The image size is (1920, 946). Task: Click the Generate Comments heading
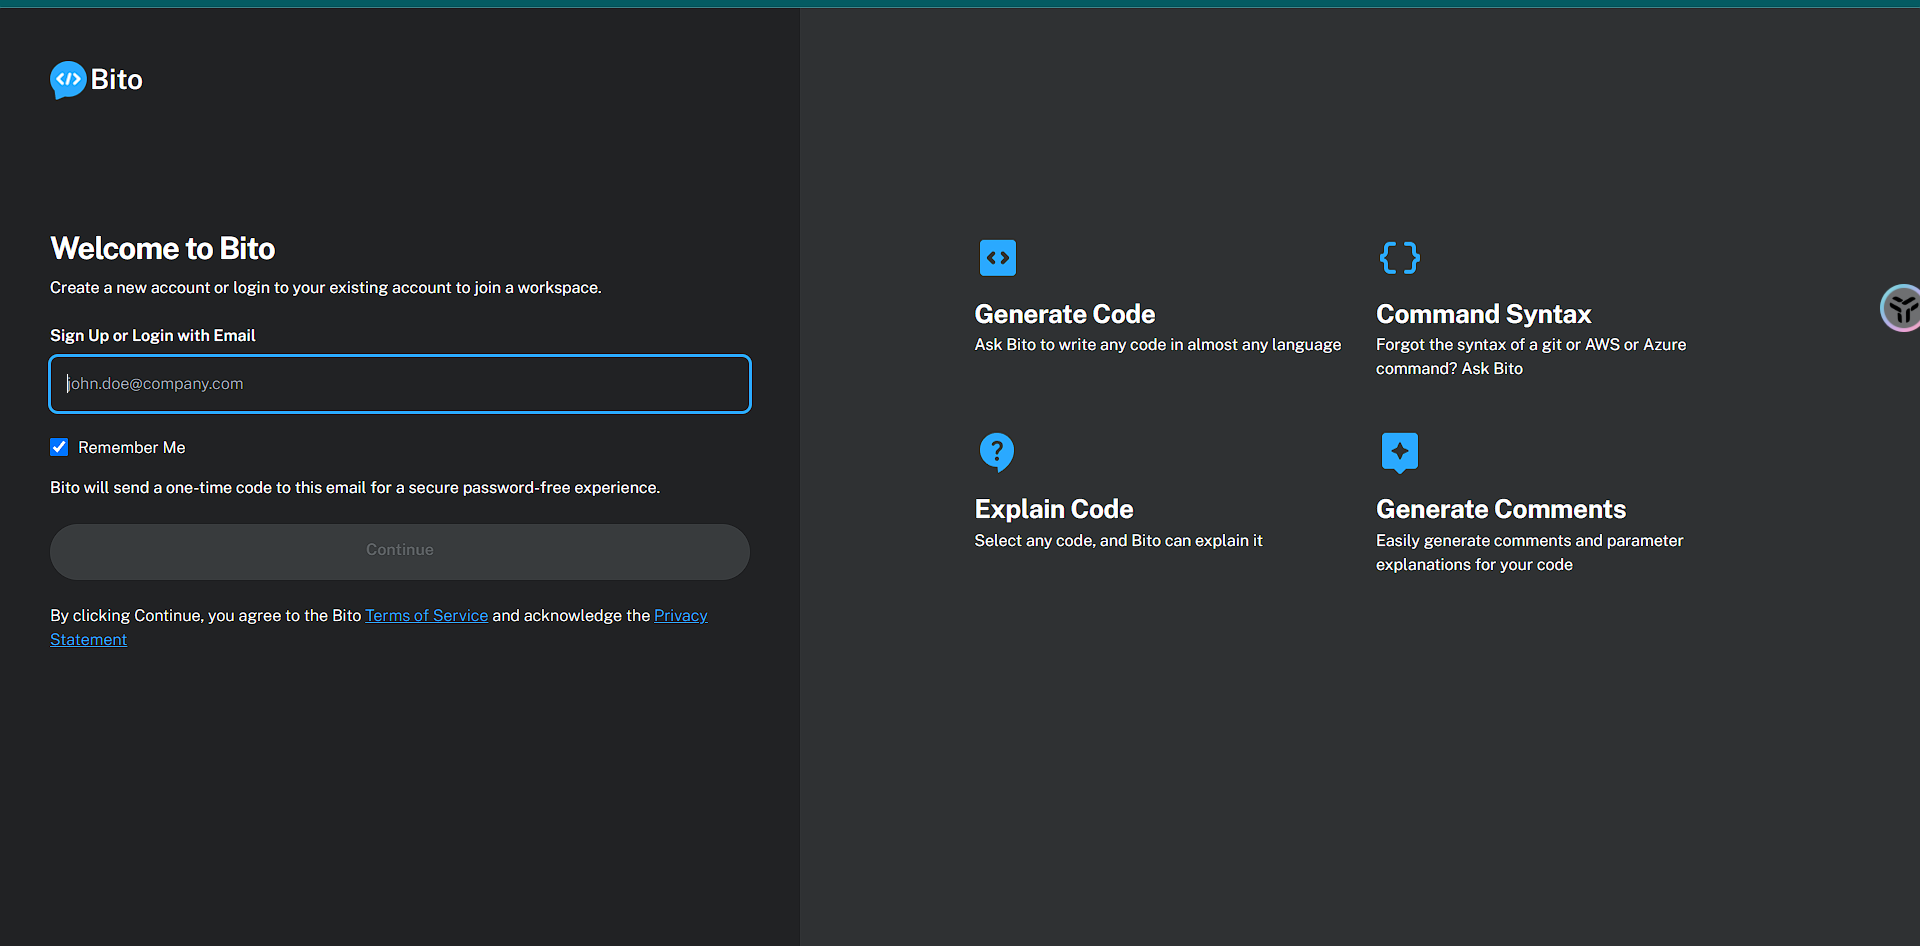click(1501, 509)
